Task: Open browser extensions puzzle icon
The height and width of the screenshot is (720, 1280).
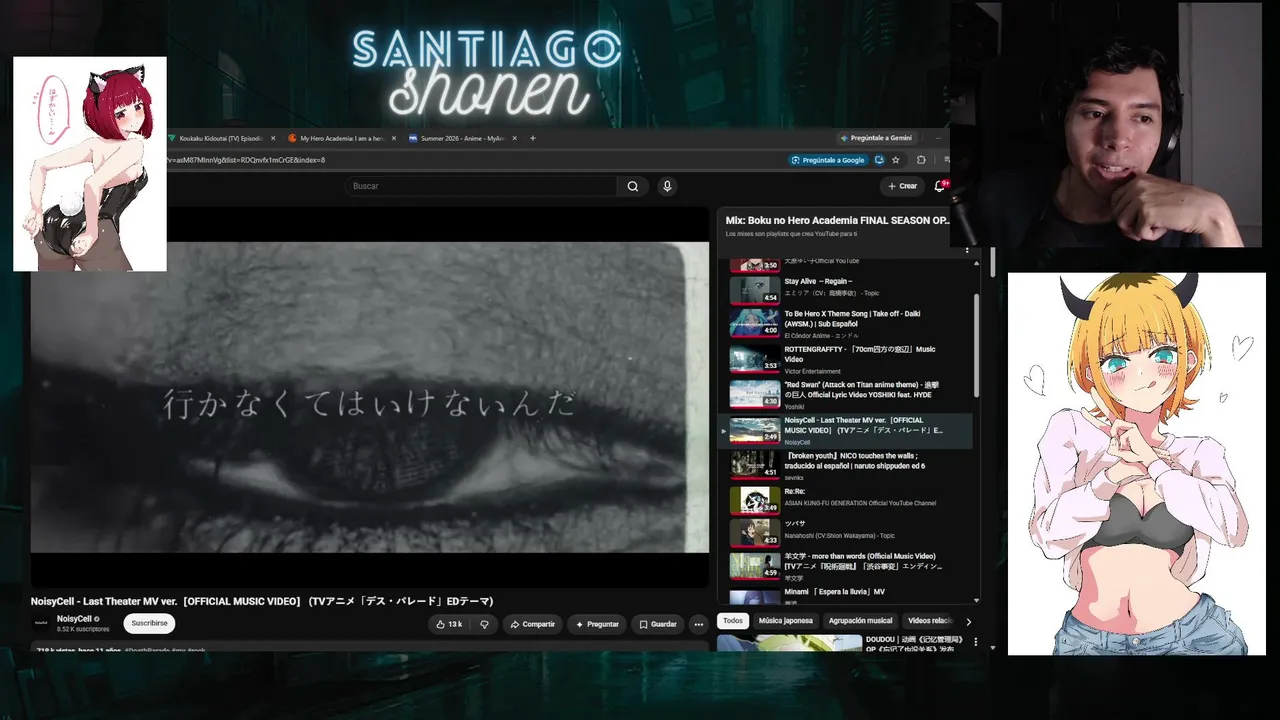Action: click(x=921, y=160)
